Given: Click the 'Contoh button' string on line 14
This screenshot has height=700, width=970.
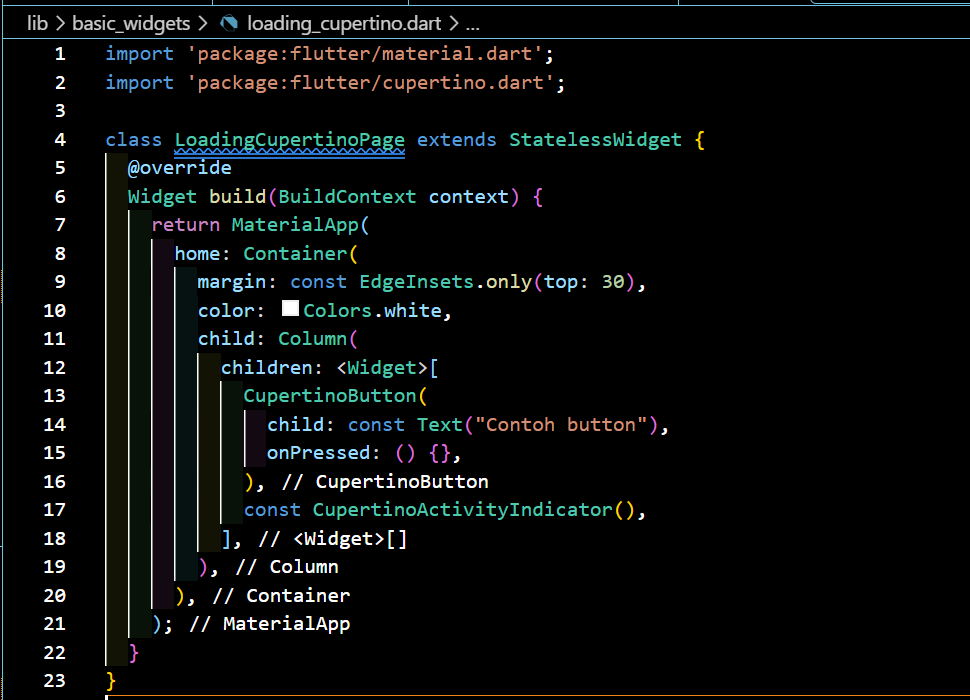Looking at the screenshot, I should pos(565,424).
